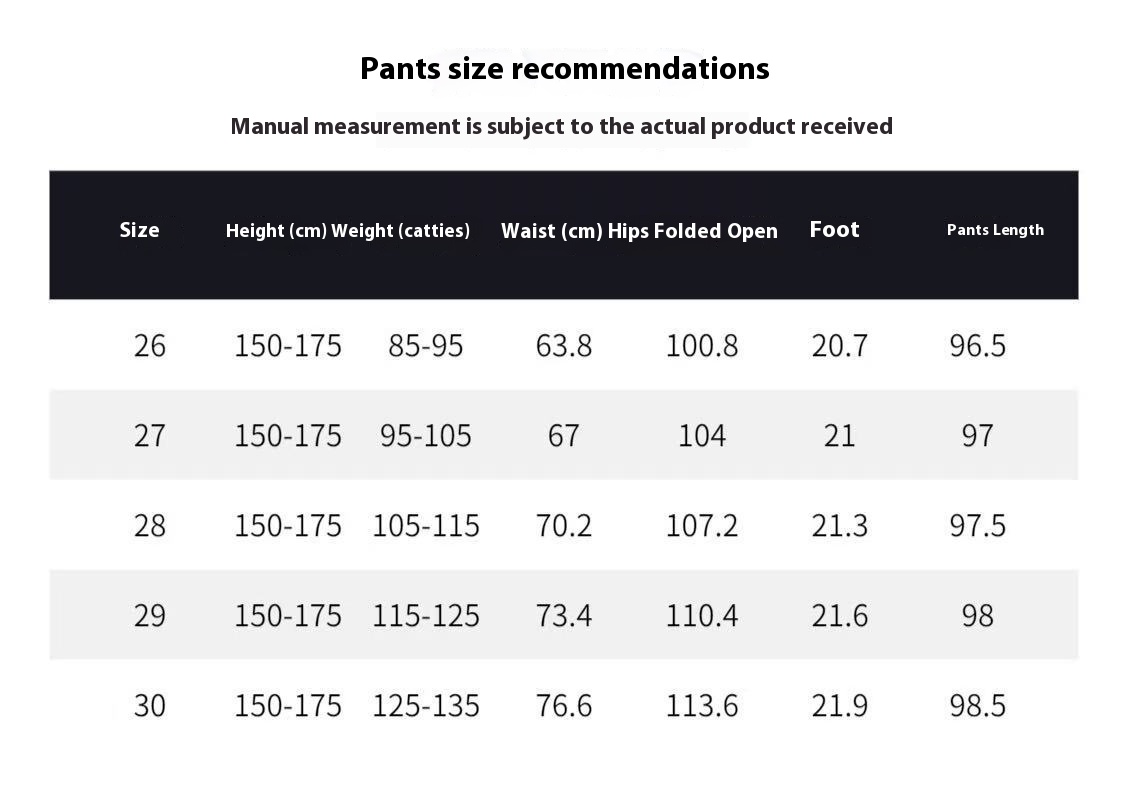Click the 'Pants size recommendations' title
The width and height of the screenshot is (1125, 796).
point(565,69)
